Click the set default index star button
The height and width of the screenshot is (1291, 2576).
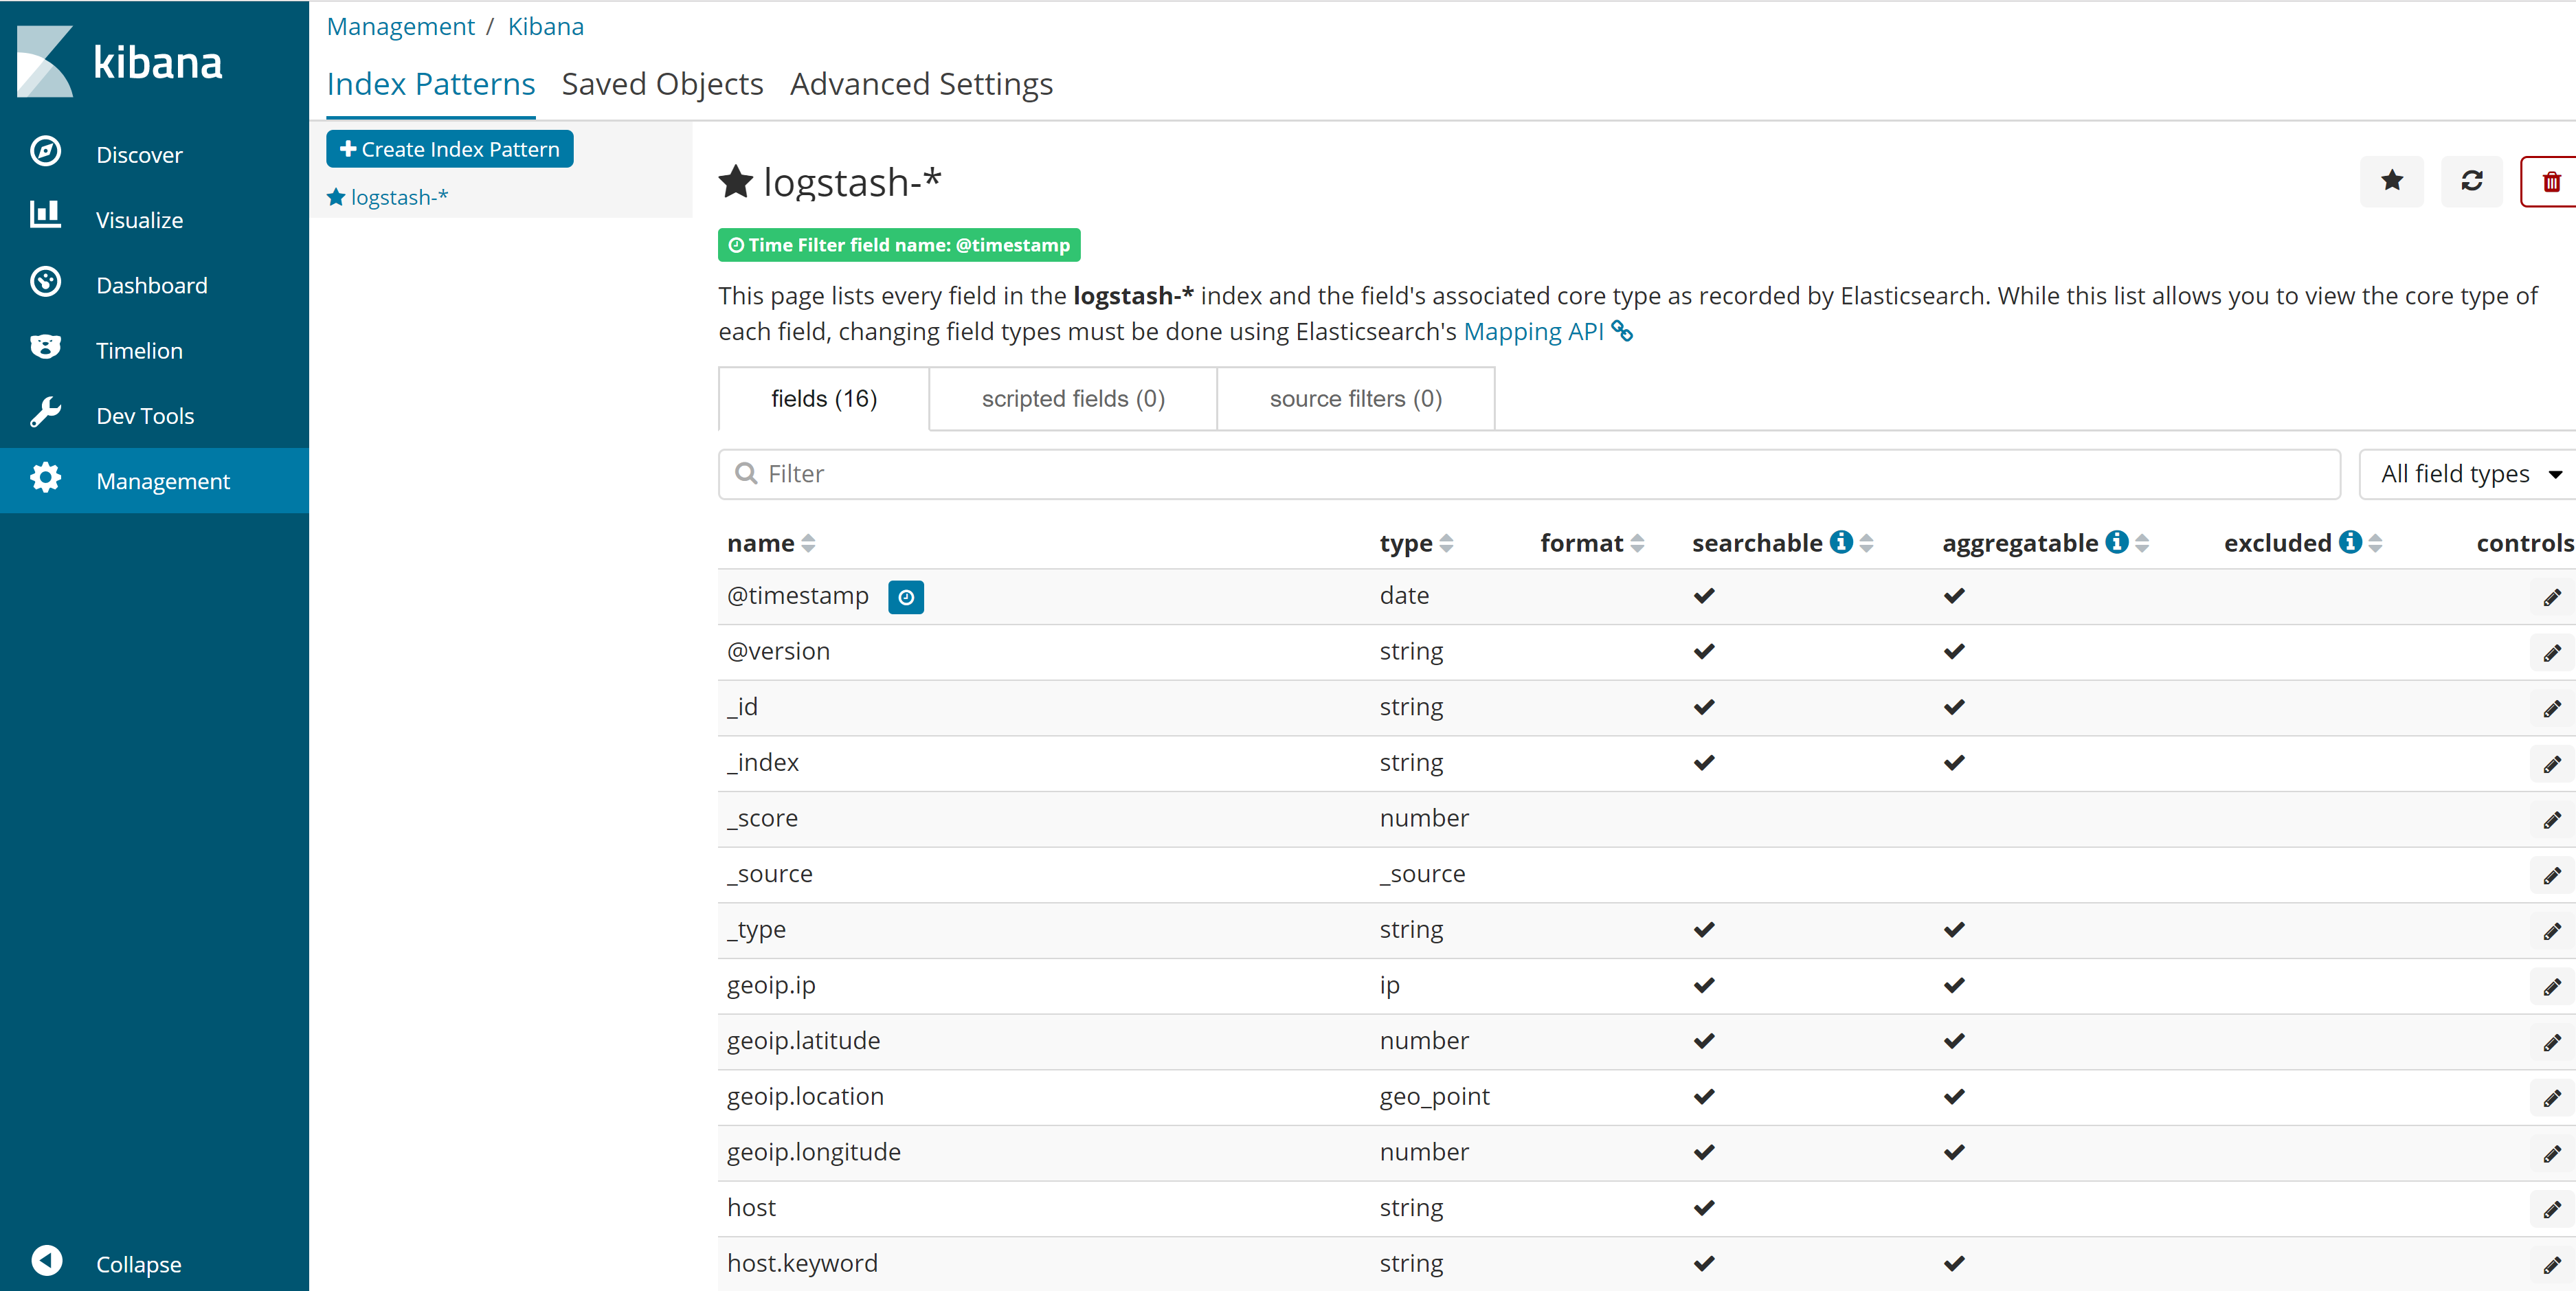2391,182
